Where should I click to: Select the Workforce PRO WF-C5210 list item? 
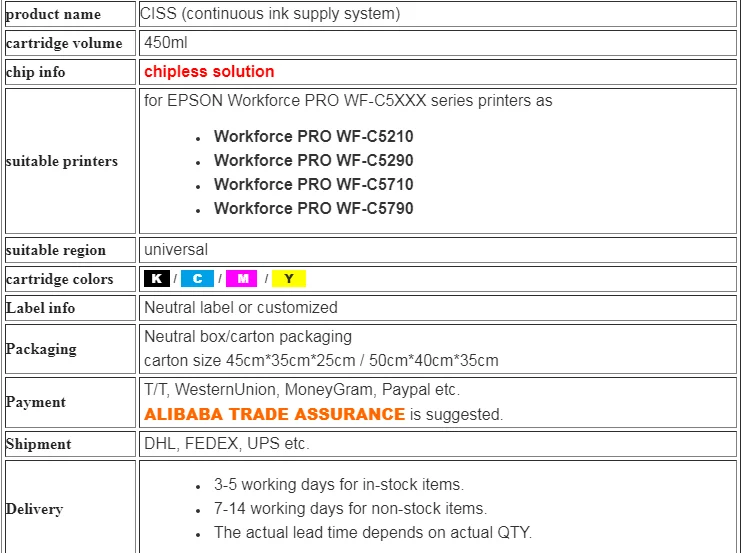point(313,136)
